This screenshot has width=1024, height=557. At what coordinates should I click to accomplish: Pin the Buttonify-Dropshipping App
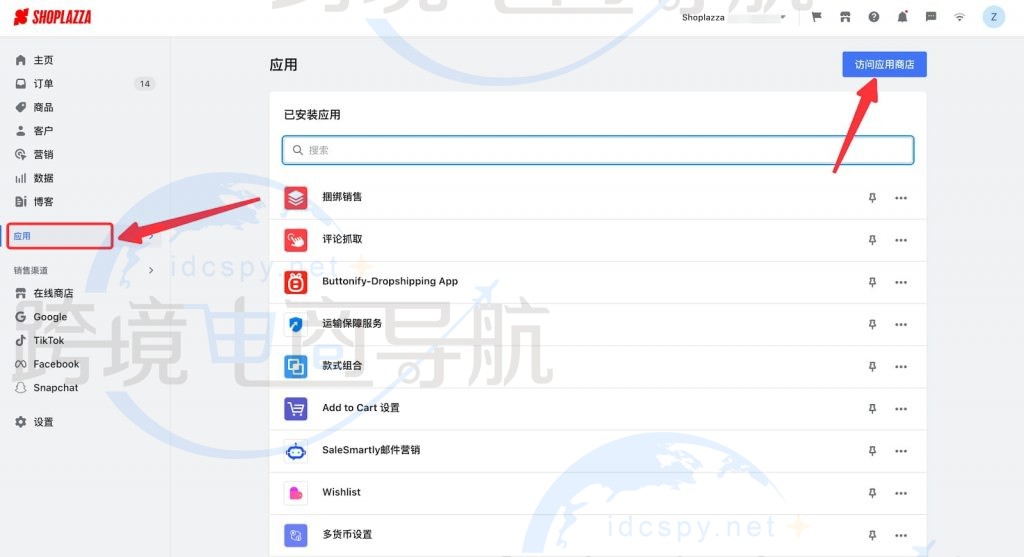point(872,282)
